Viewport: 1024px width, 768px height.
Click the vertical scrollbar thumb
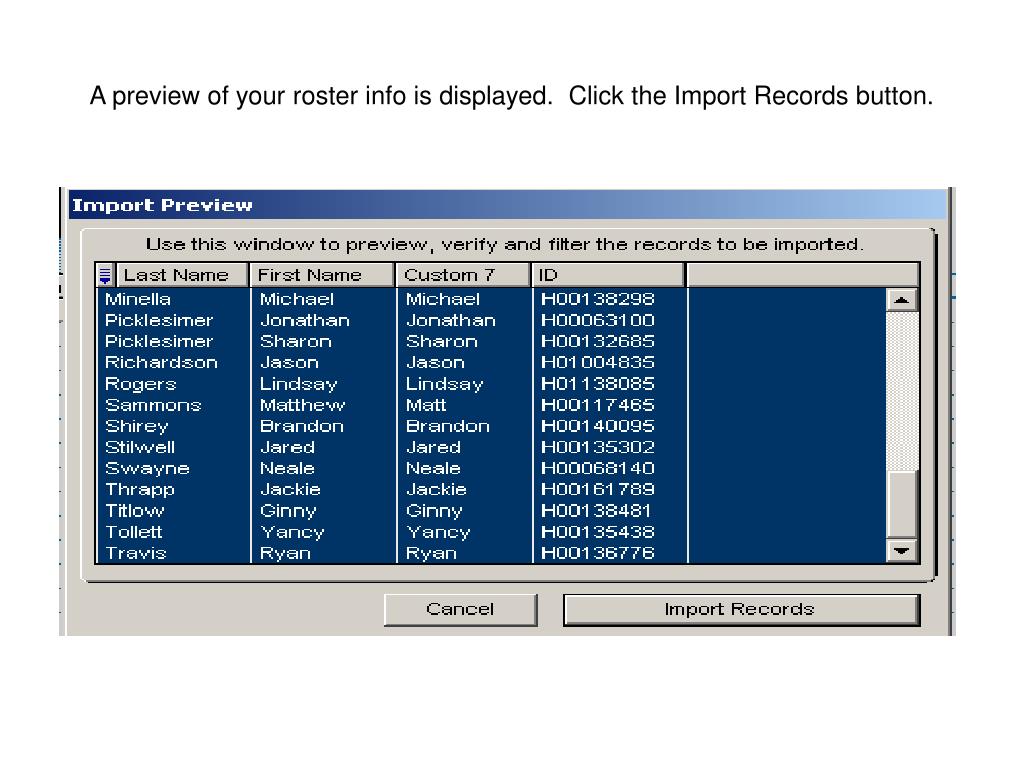pyautogui.click(x=902, y=504)
